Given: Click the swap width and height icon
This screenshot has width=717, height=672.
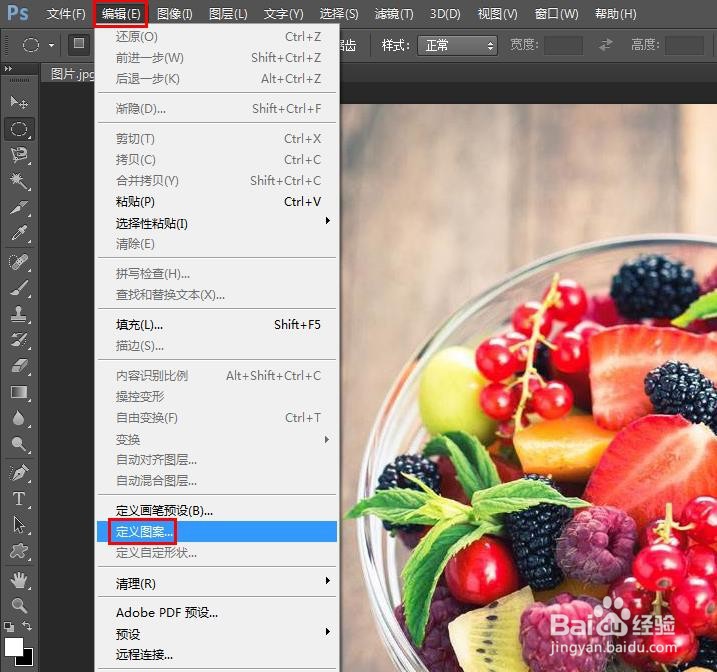Looking at the screenshot, I should tap(606, 45).
